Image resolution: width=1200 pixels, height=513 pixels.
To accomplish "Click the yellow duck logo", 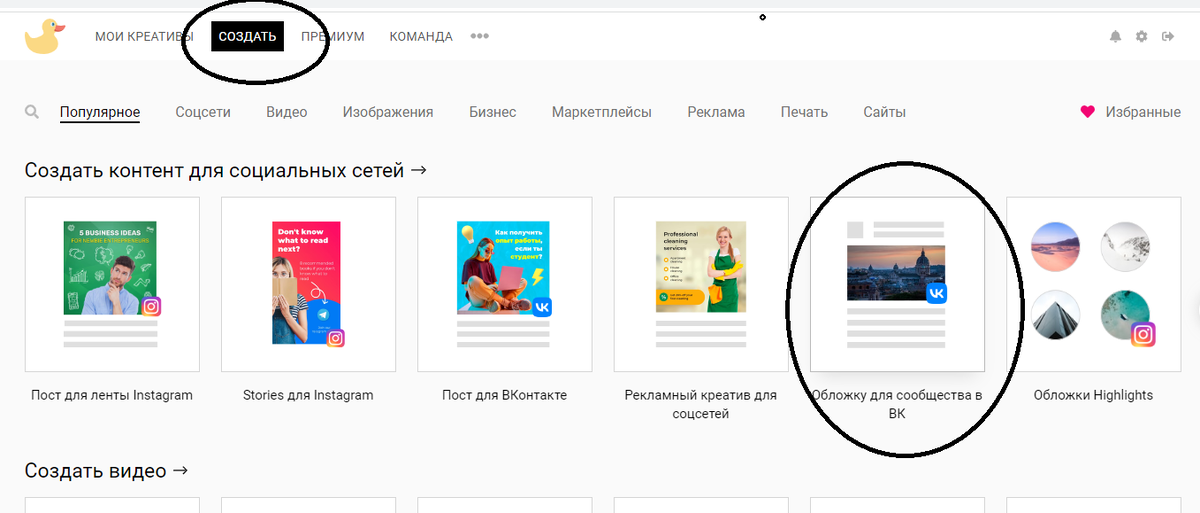I will point(45,36).
